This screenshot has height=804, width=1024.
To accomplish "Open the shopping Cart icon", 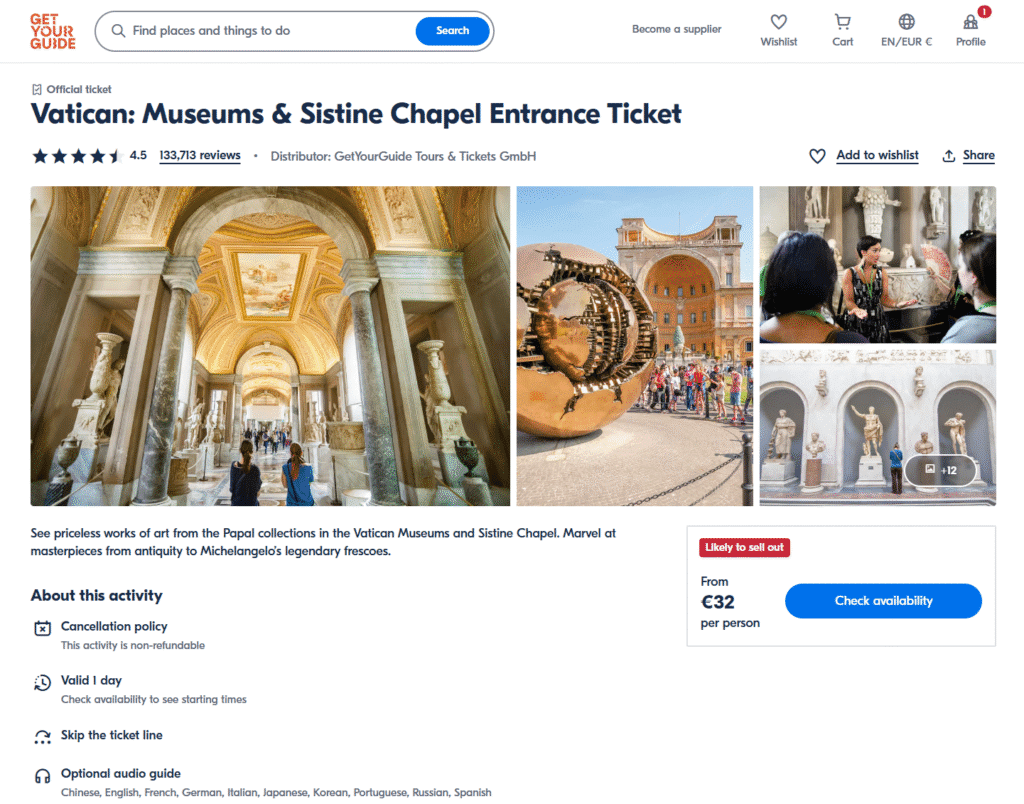I will (x=842, y=22).
